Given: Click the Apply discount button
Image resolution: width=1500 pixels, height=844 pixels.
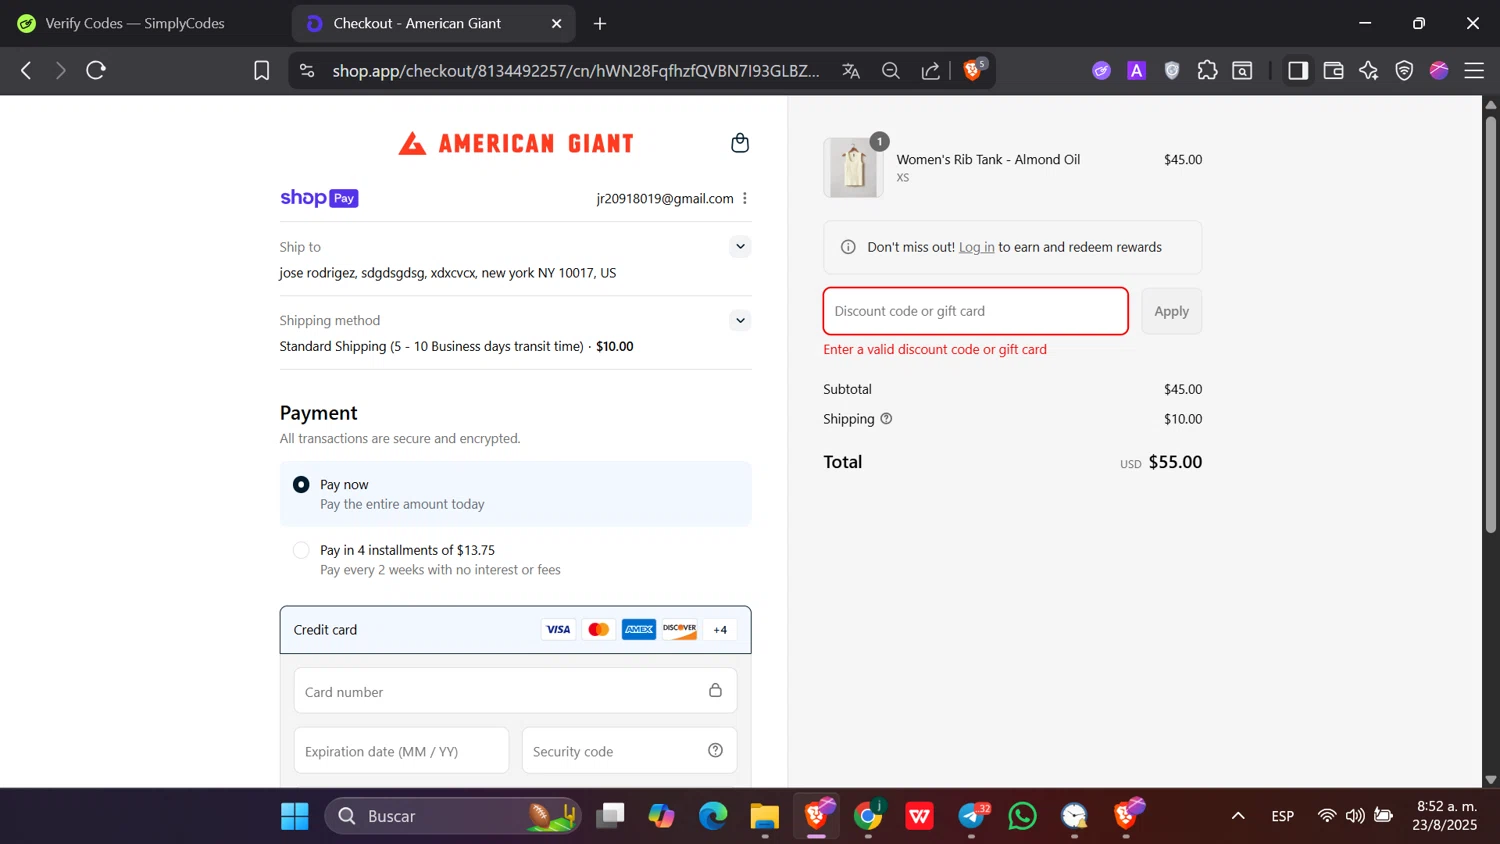Looking at the screenshot, I should point(1172,311).
